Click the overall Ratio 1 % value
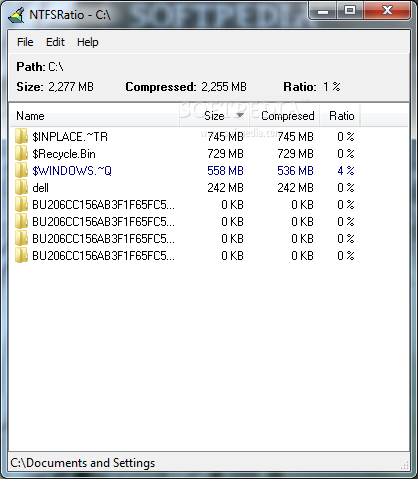418x479 pixels. [x=332, y=87]
